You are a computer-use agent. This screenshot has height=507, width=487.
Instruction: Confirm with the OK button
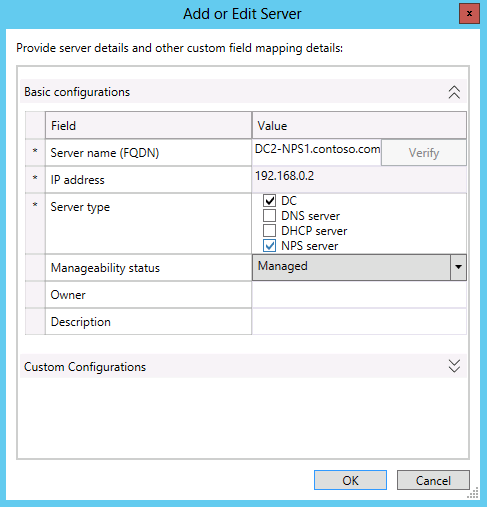pos(350,480)
